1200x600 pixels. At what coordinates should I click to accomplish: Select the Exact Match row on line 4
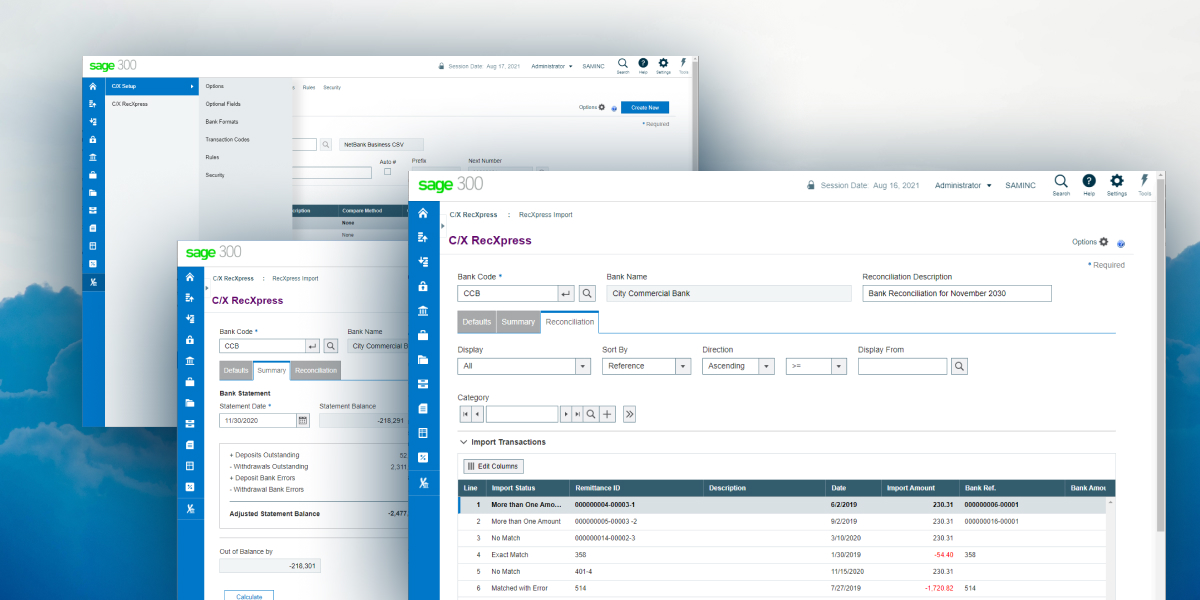(x=782, y=554)
